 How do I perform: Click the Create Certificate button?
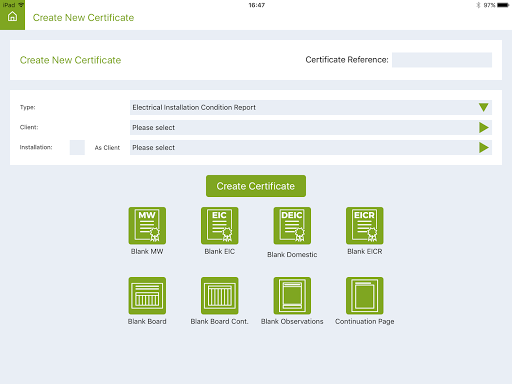(x=256, y=186)
